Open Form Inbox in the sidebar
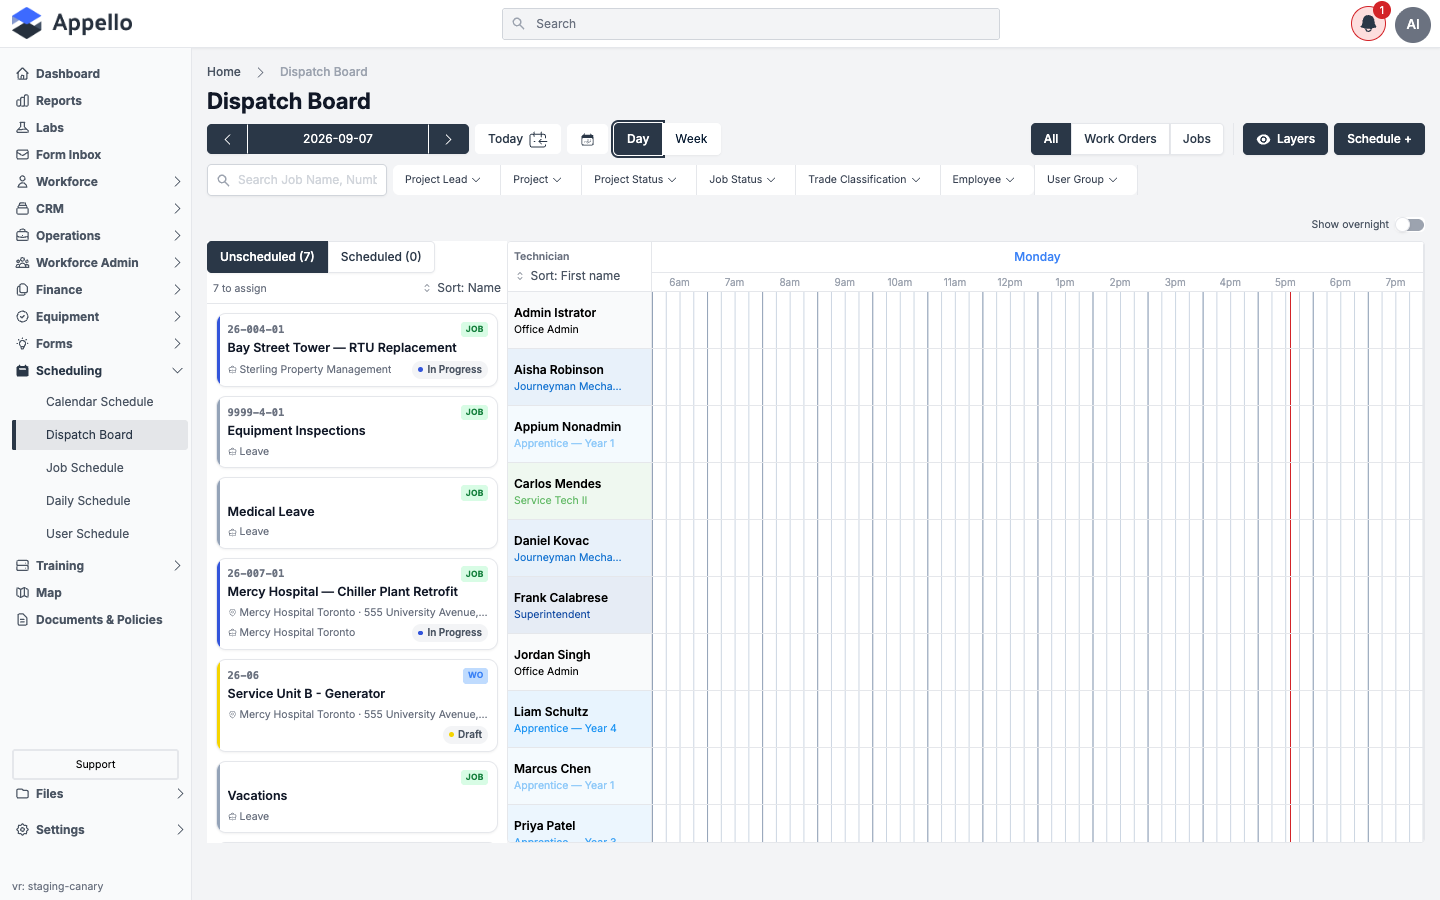Image resolution: width=1440 pixels, height=900 pixels. click(x=69, y=155)
